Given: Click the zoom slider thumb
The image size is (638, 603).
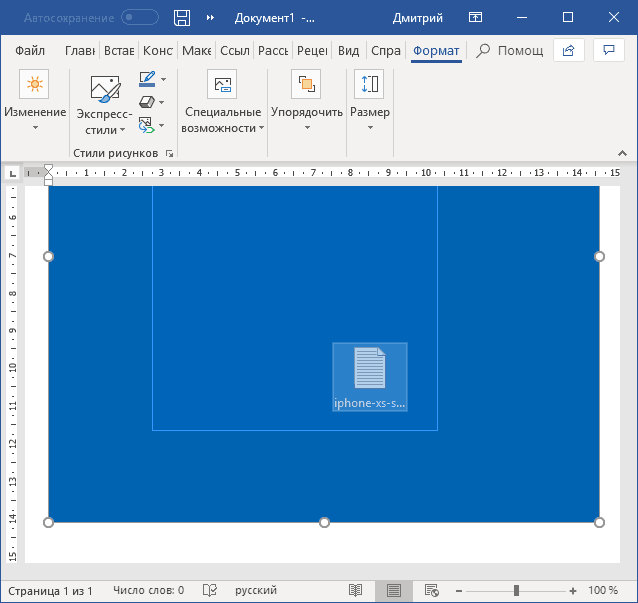Looking at the screenshot, I should [x=516, y=590].
